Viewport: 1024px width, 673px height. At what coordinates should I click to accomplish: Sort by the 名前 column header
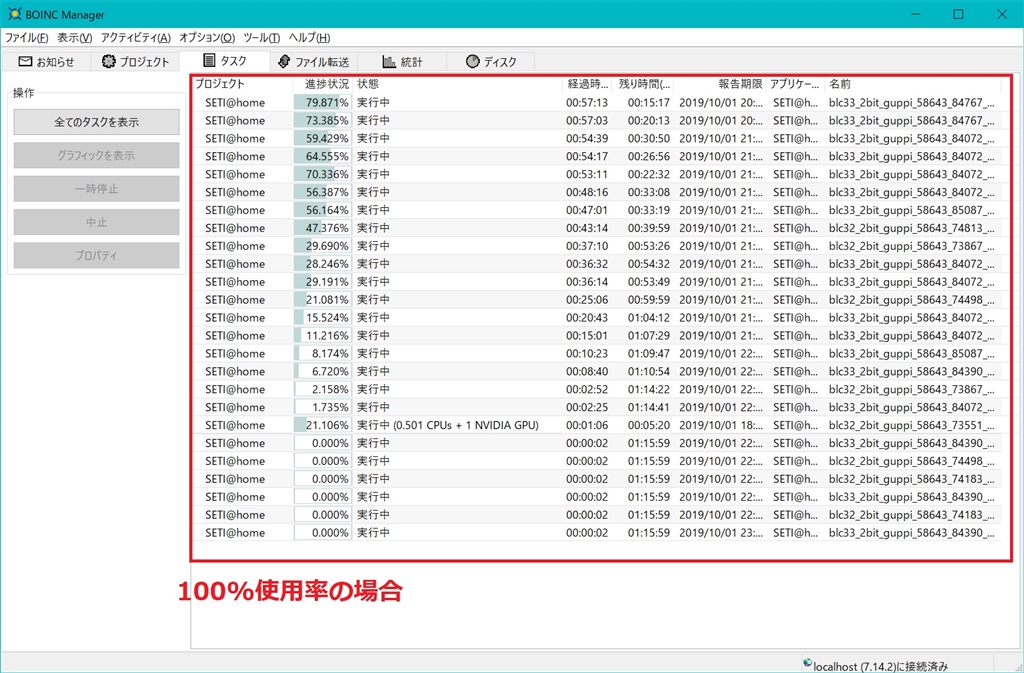coord(912,84)
